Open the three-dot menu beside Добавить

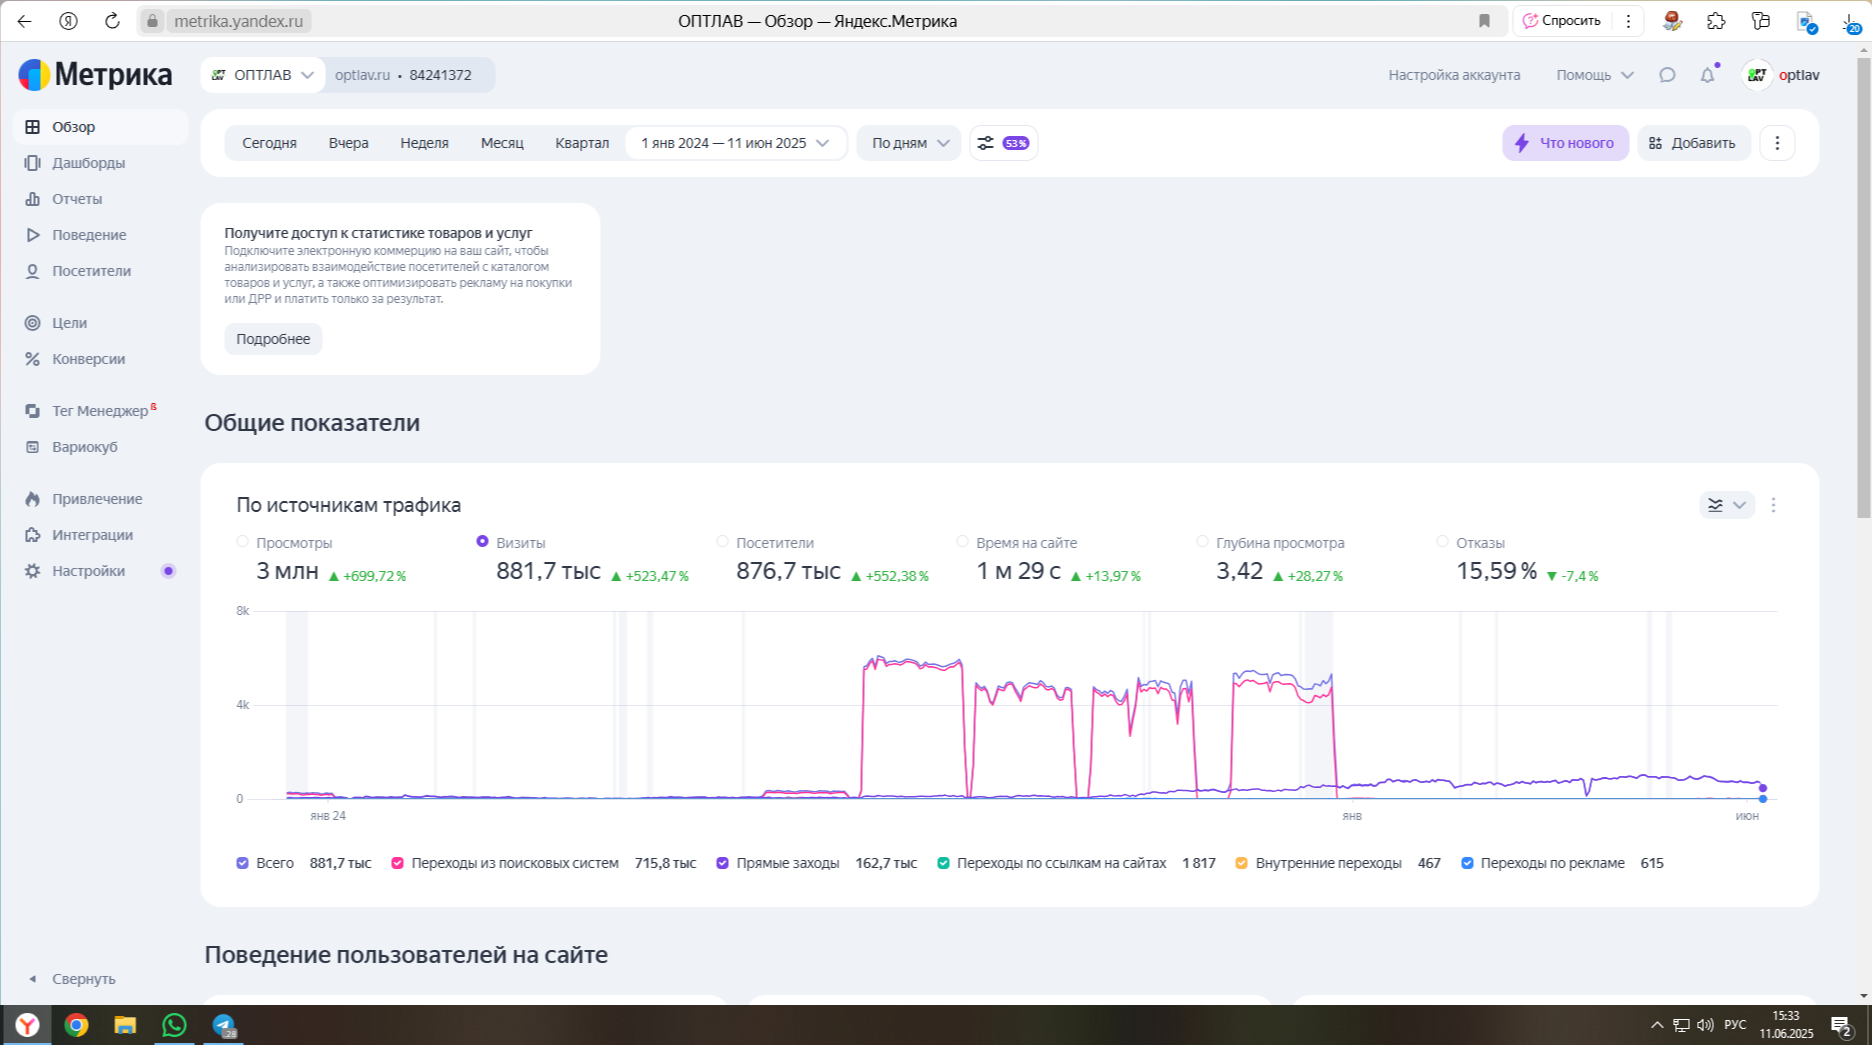click(1777, 143)
